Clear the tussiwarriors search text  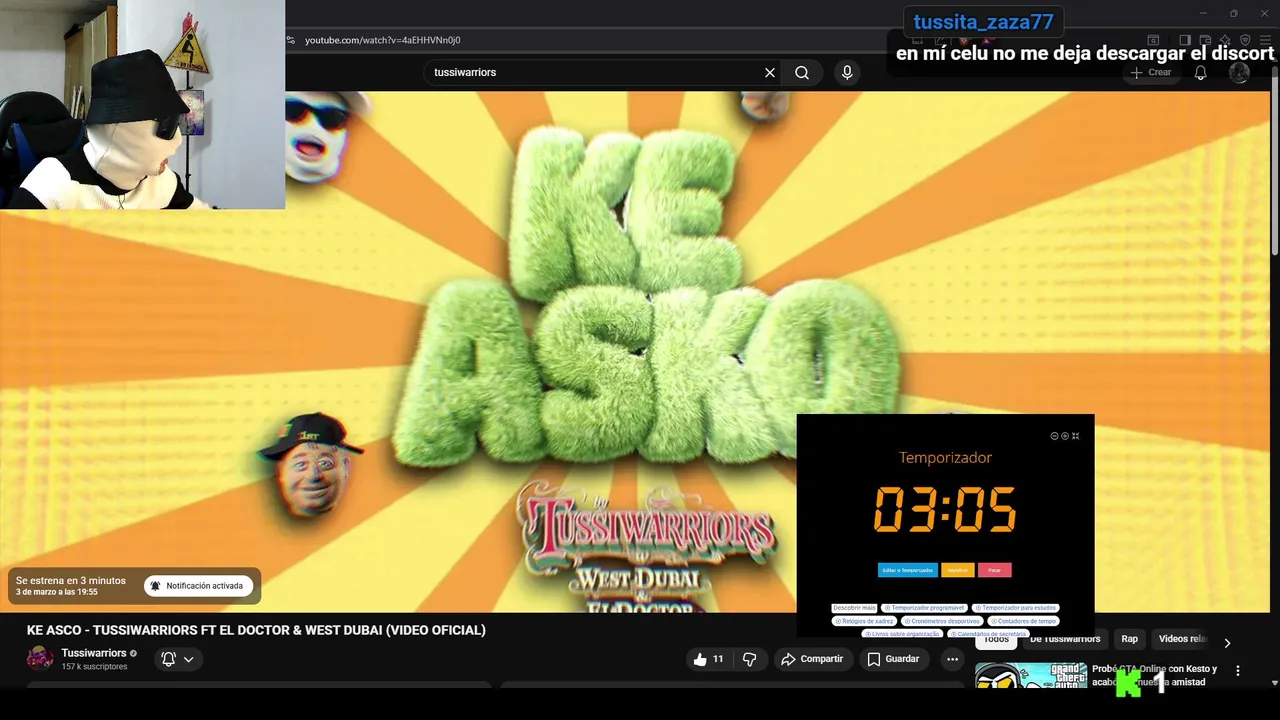[770, 72]
